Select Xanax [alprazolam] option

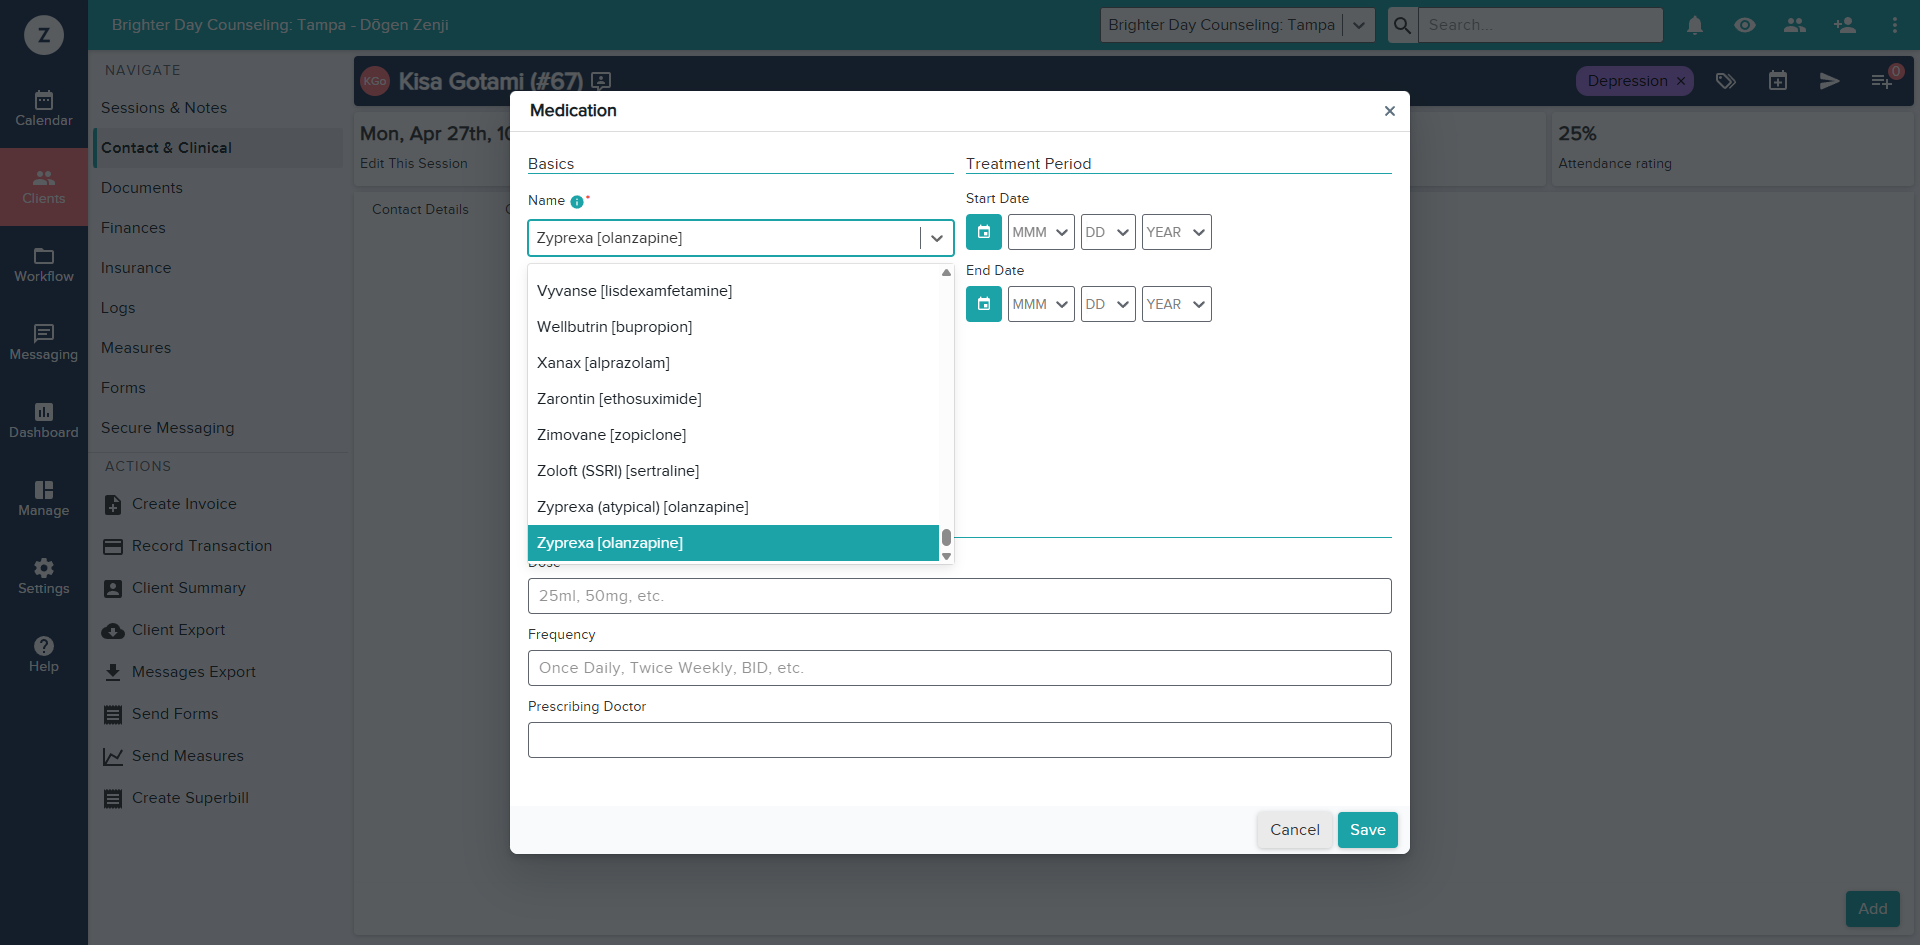coord(733,363)
